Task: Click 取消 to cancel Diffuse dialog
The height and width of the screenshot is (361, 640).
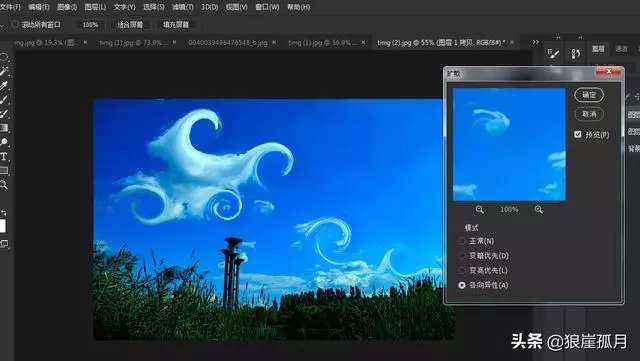Action: pyautogui.click(x=589, y=114)
